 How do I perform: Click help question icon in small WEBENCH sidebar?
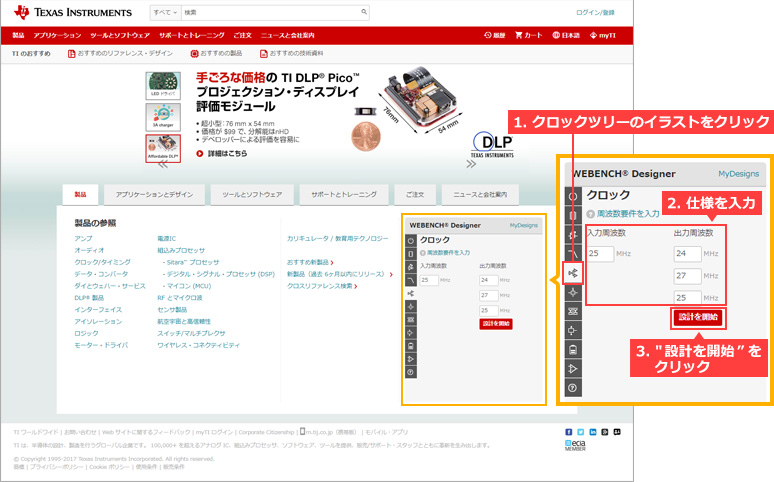click(411, 372)
